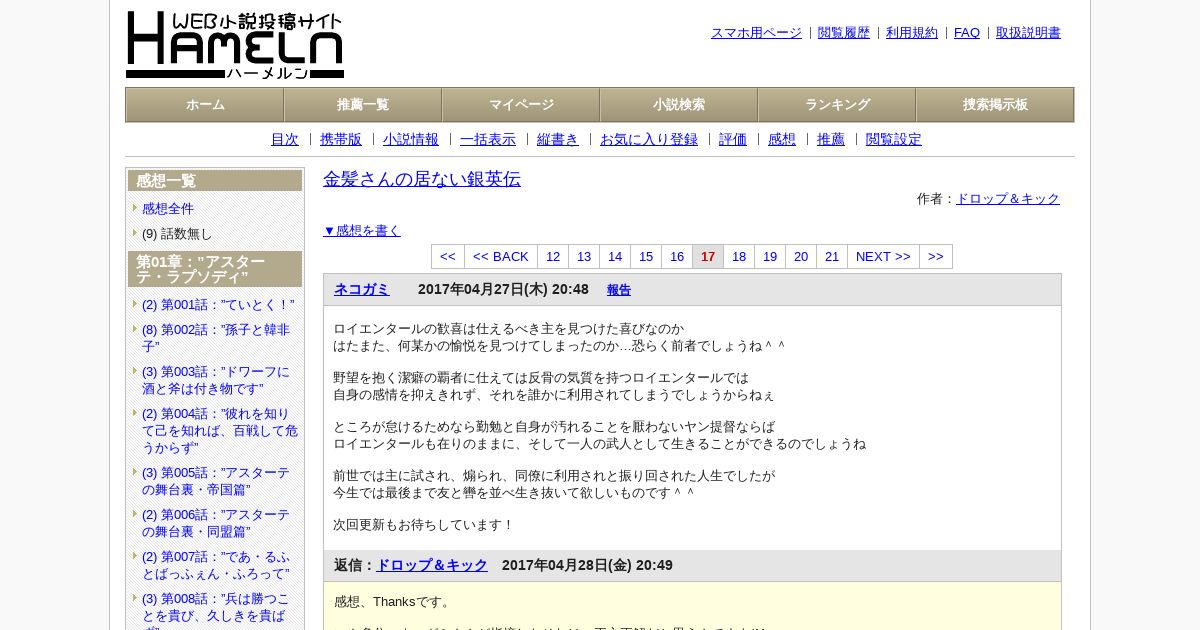
Task: Go to comment page 19
Action: [x=770, y=257]
